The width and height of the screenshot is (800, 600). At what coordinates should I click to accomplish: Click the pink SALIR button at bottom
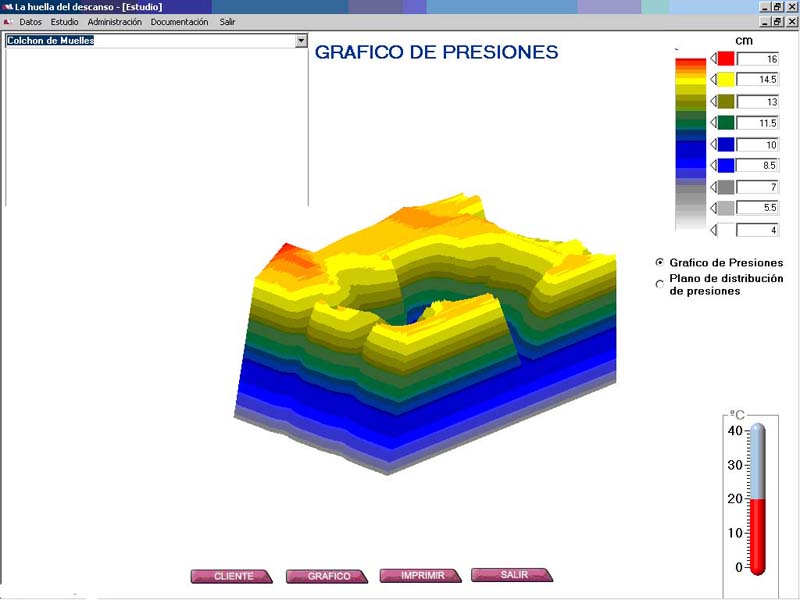coord(512,575)
